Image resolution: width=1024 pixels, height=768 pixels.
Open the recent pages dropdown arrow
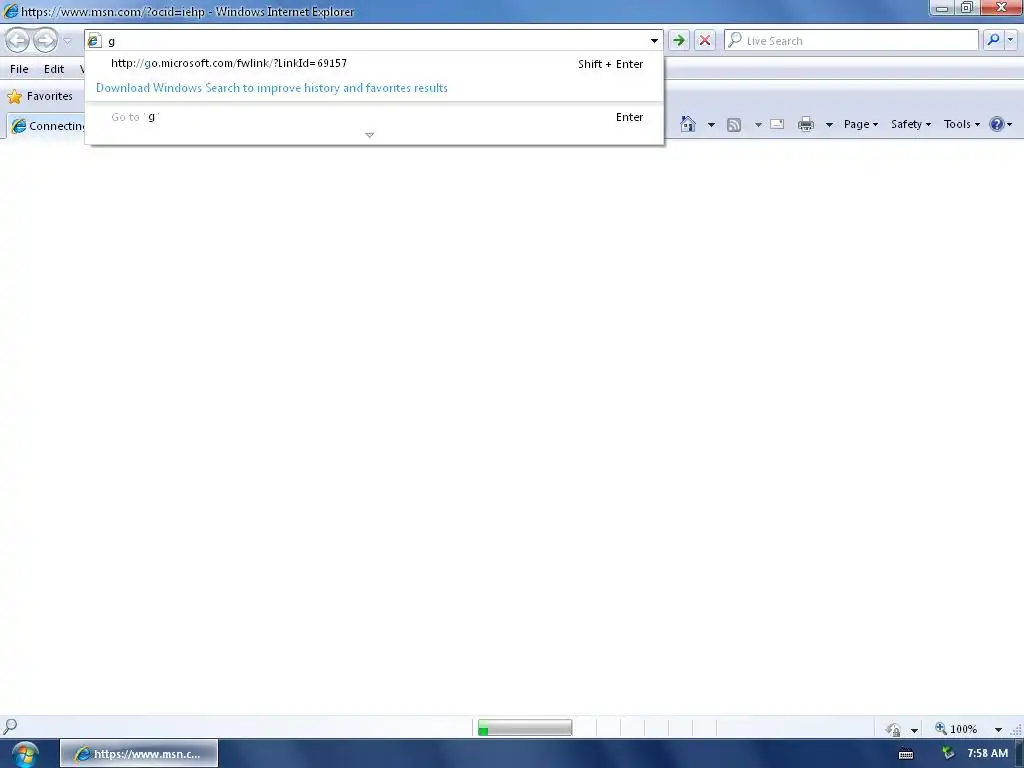tap(67, 41)
